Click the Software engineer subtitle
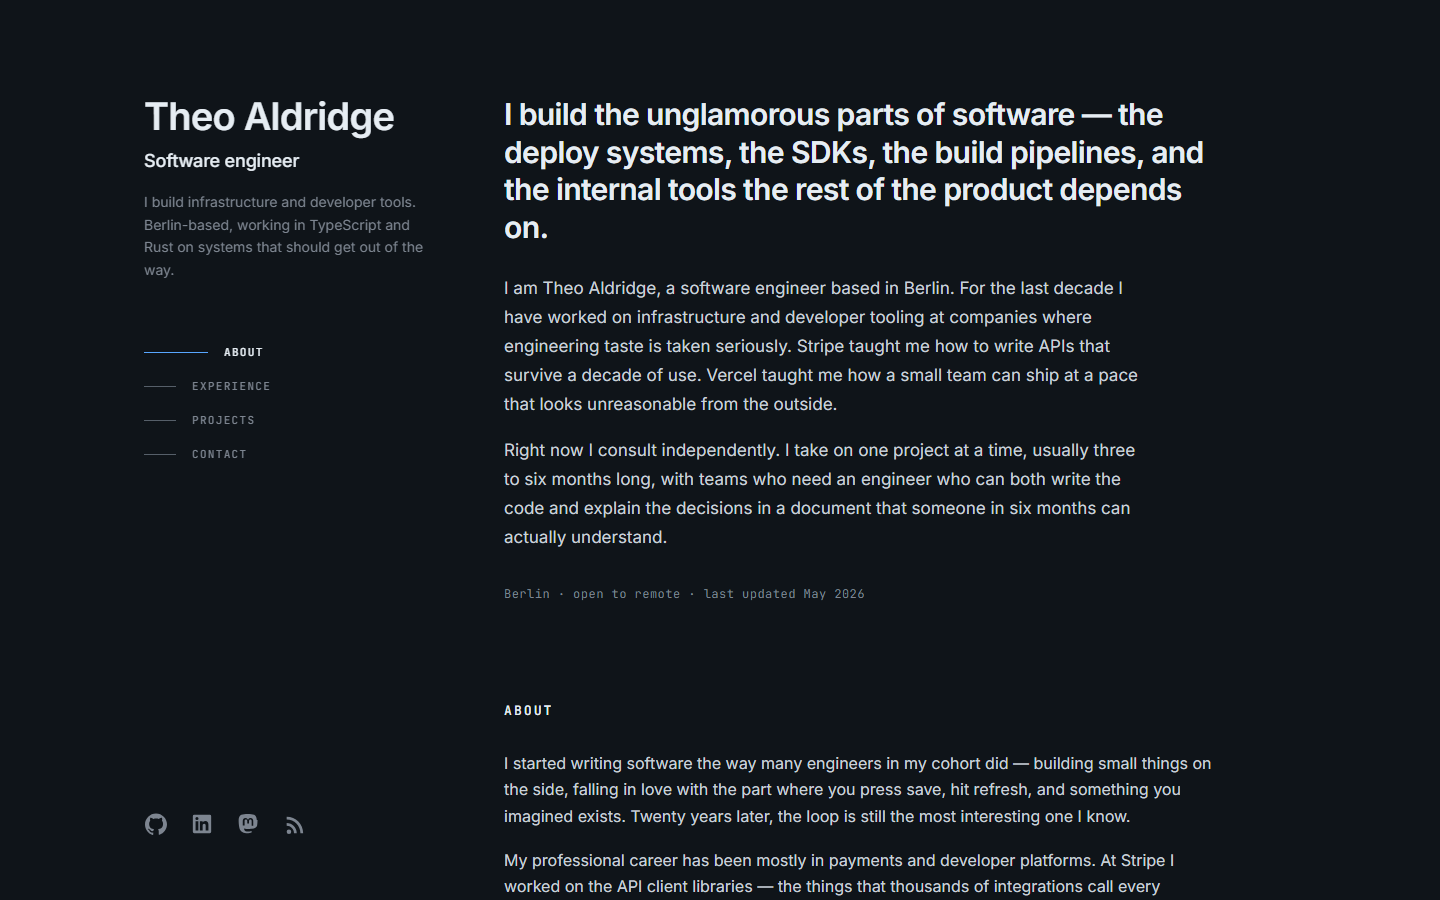The width and height of the screenshot is (1440, 900). (221, 161)
